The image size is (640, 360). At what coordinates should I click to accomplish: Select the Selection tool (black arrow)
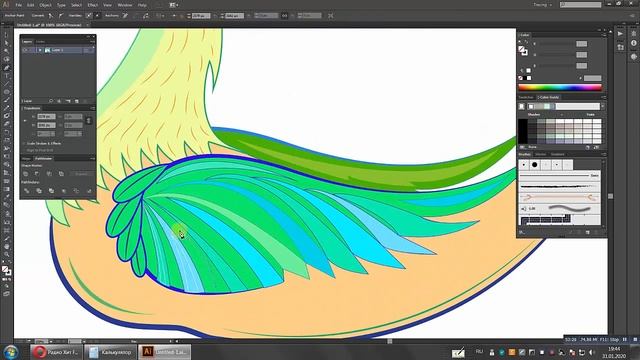tap(6, 35)
